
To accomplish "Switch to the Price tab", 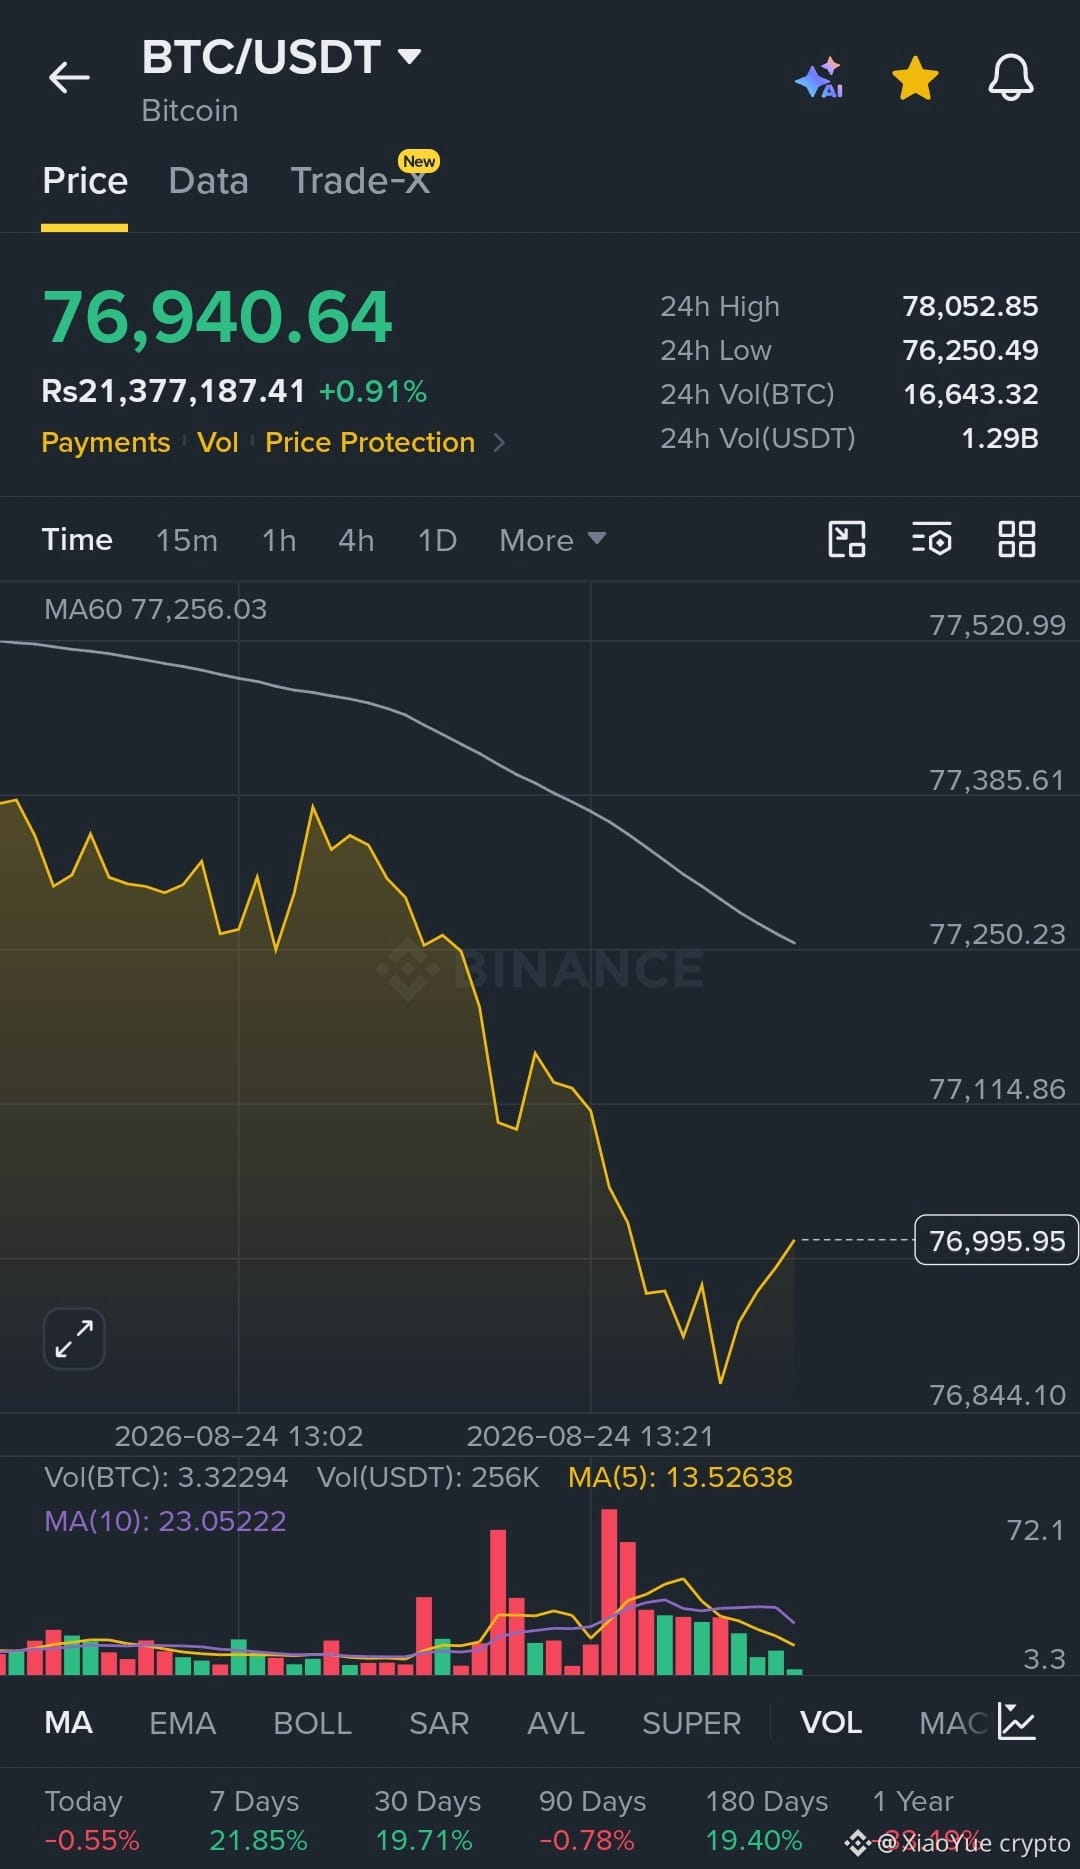I will coord(85,181).
